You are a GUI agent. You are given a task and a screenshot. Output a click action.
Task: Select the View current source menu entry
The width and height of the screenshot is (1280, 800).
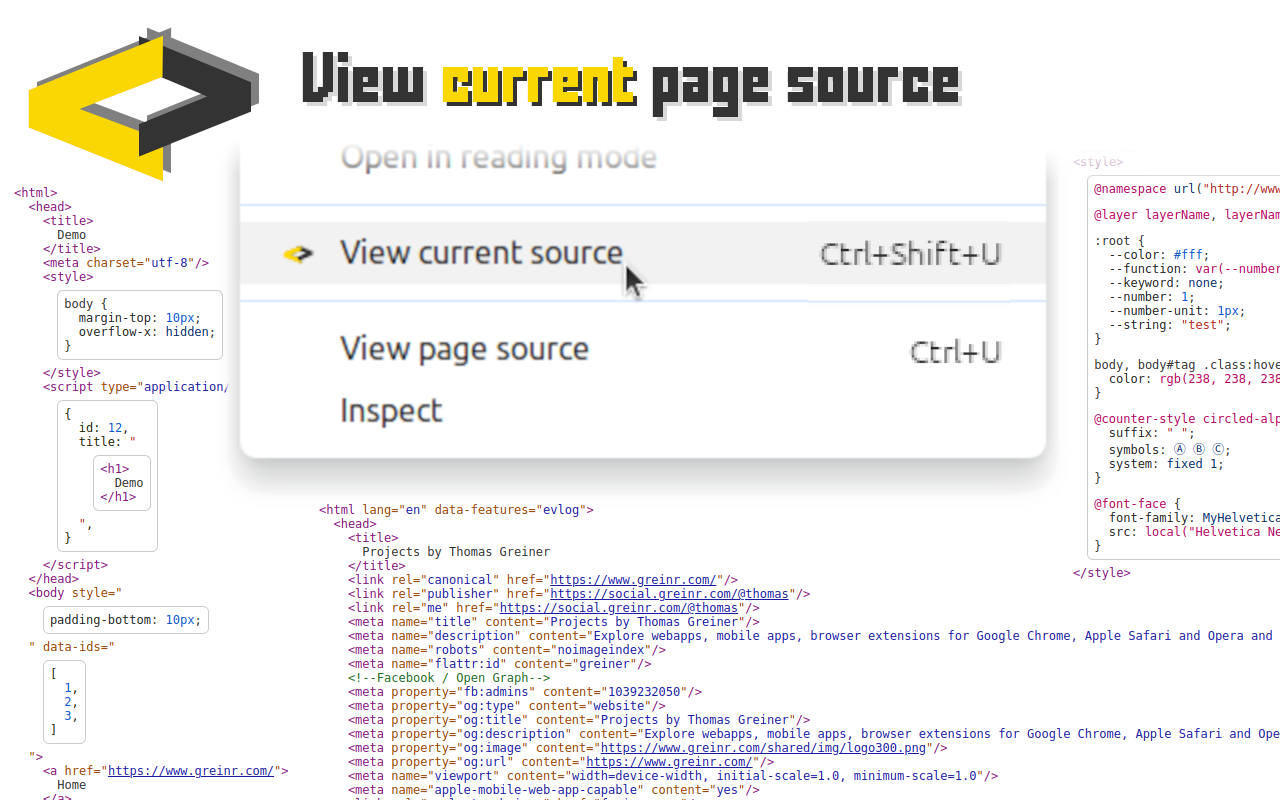point(643,253)
